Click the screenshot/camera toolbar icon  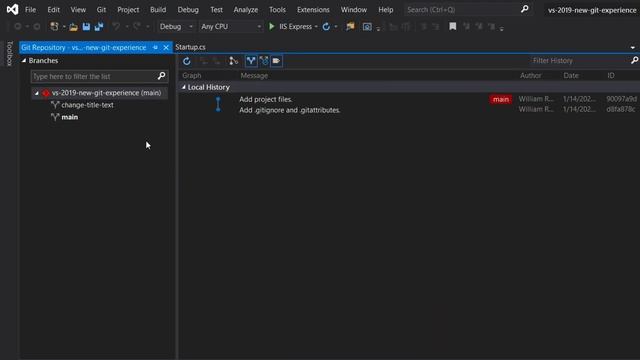click(x=367, y=27)
